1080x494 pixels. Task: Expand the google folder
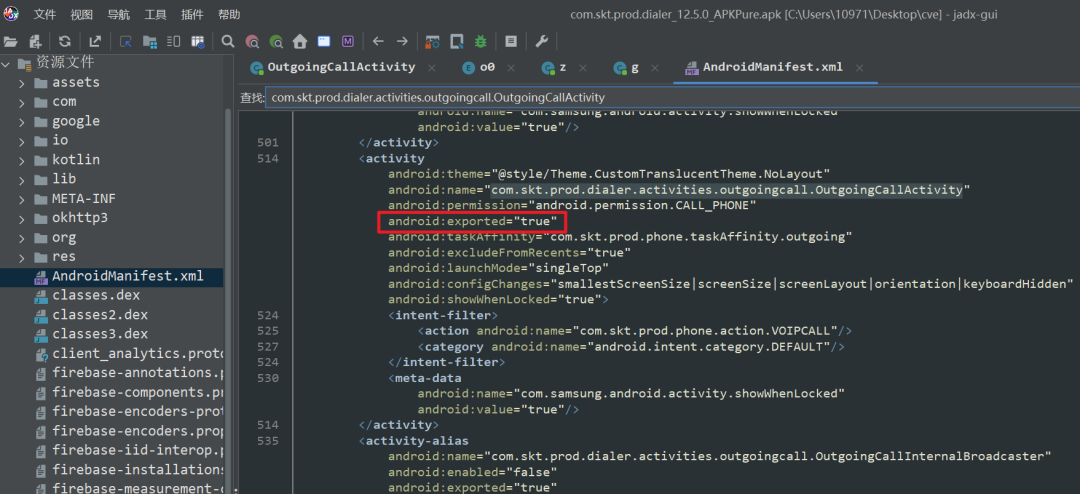click(22, 122)
